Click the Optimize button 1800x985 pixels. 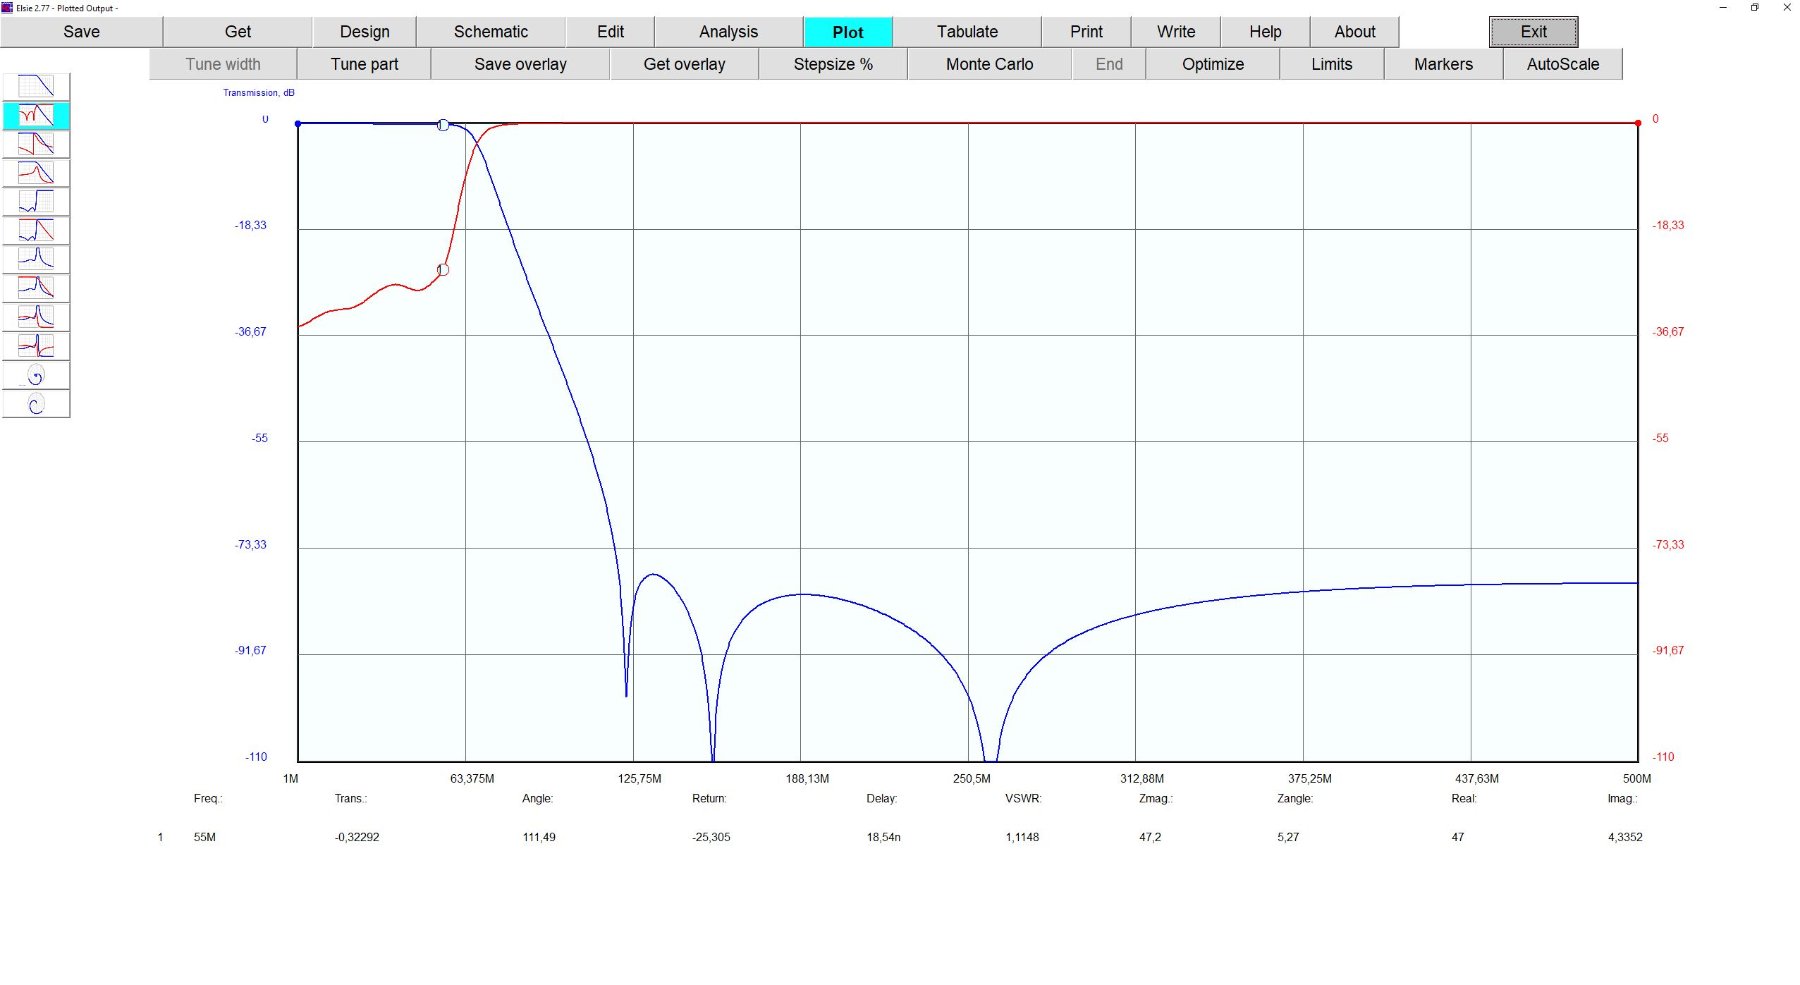[x=1213, y=64]
